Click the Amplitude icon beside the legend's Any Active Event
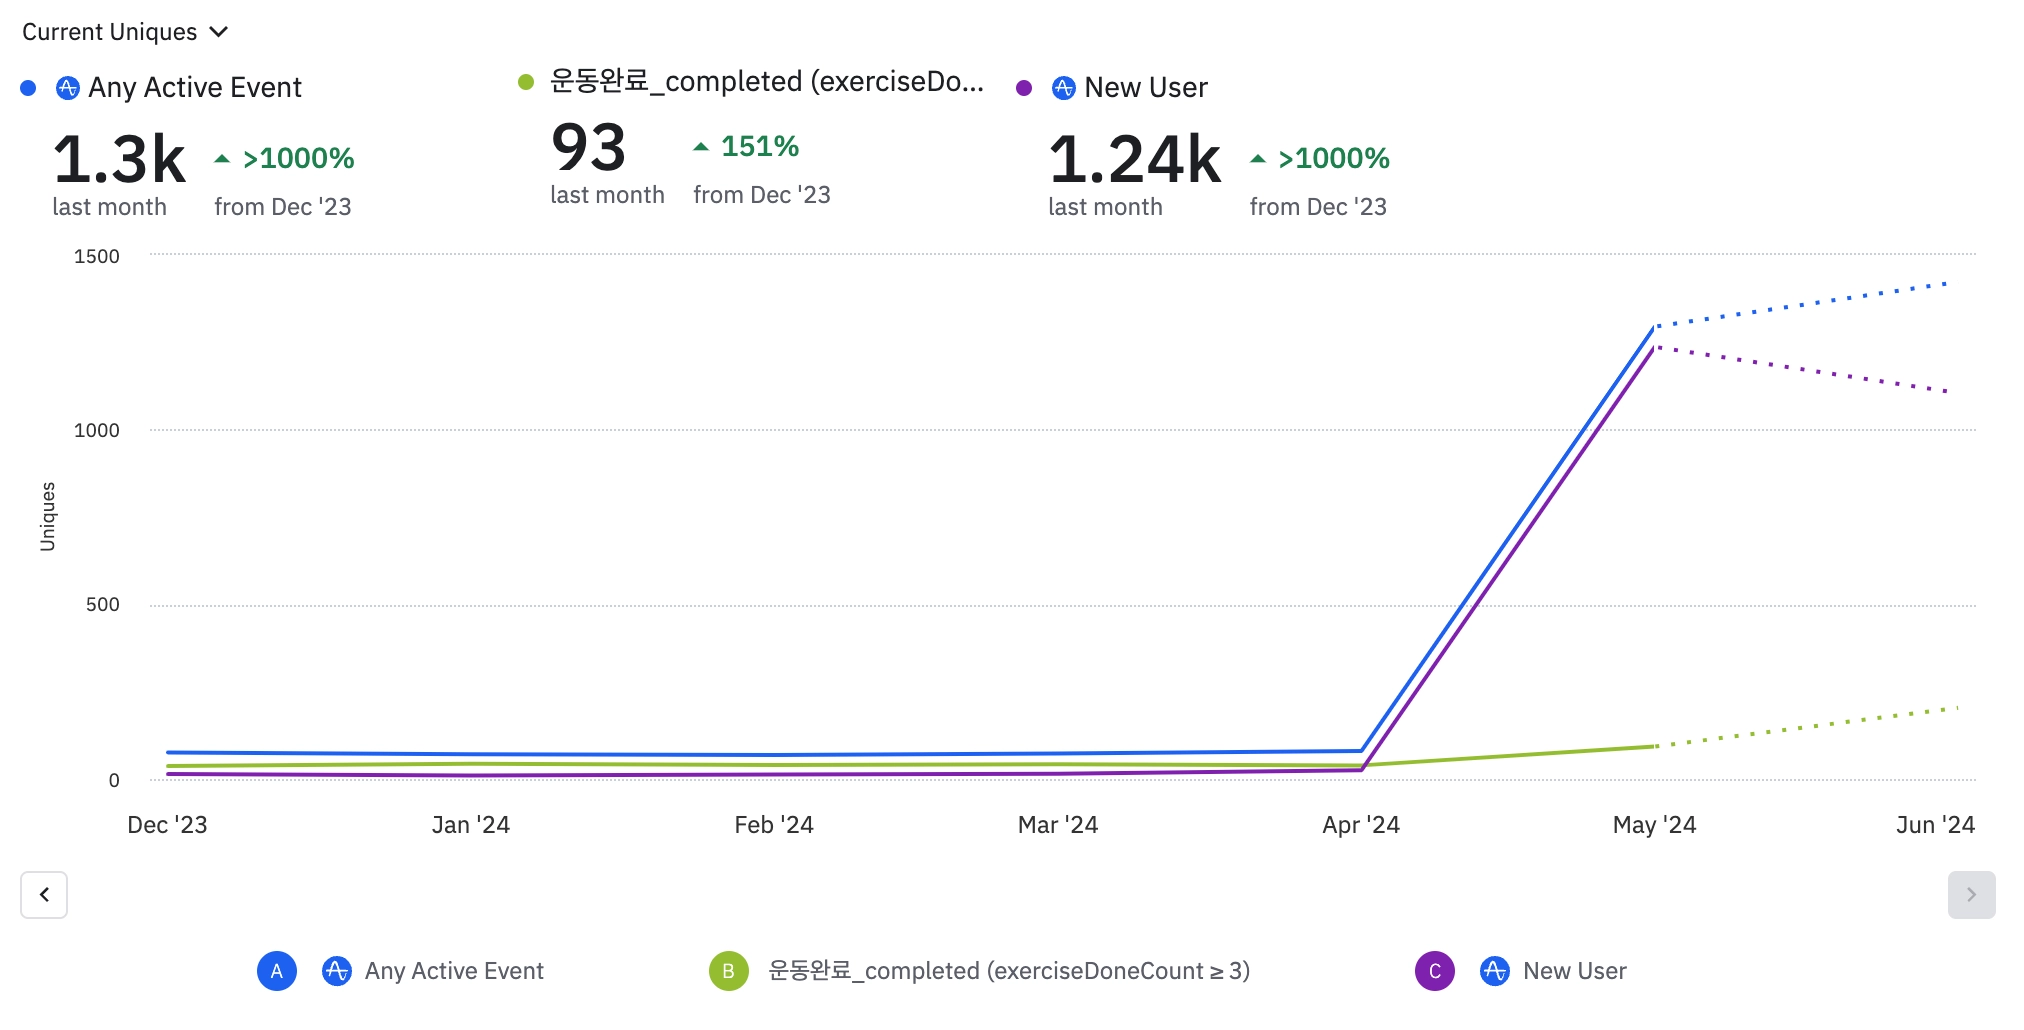Image resolution: width=2024 pixels, height=1030 pixels. [x=337, y=971]
